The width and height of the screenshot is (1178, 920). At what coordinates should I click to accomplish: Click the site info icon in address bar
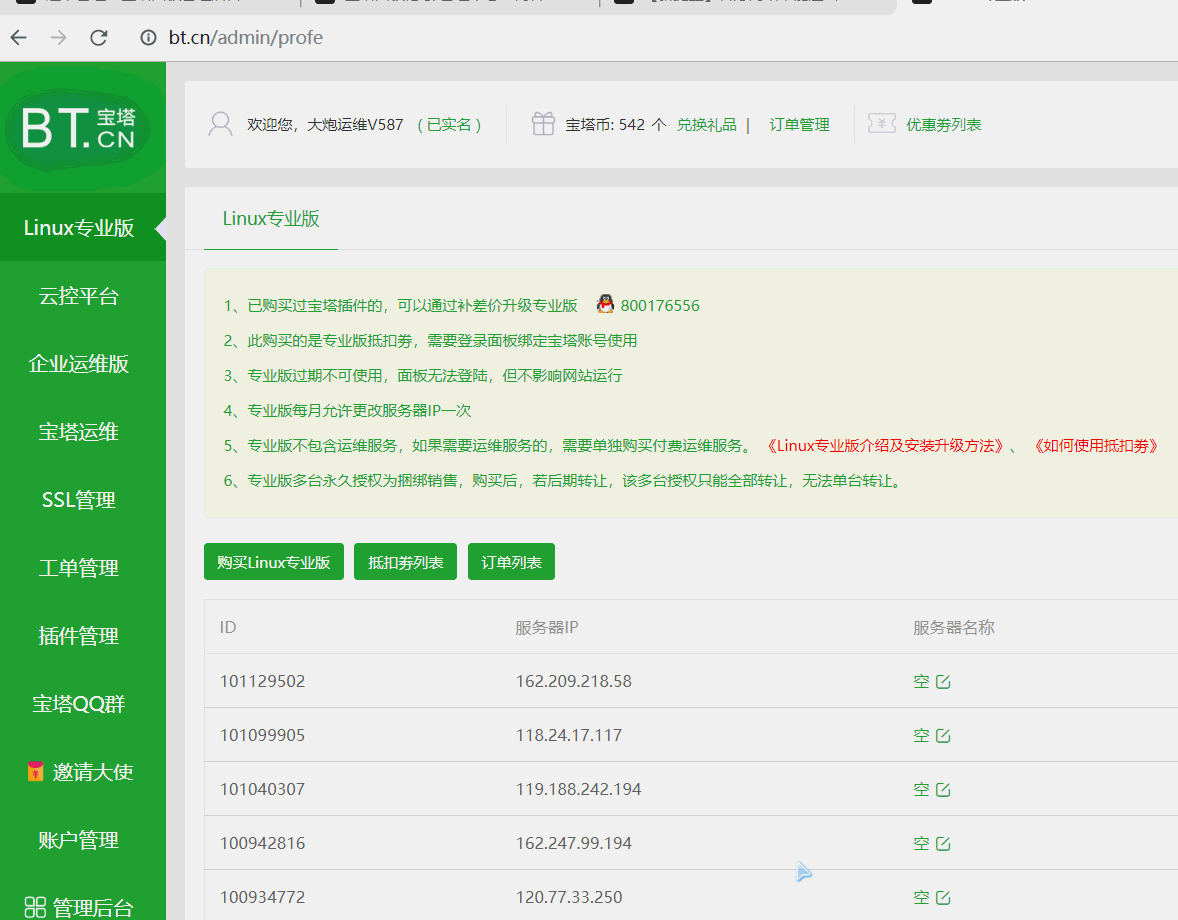pos(149,38)
